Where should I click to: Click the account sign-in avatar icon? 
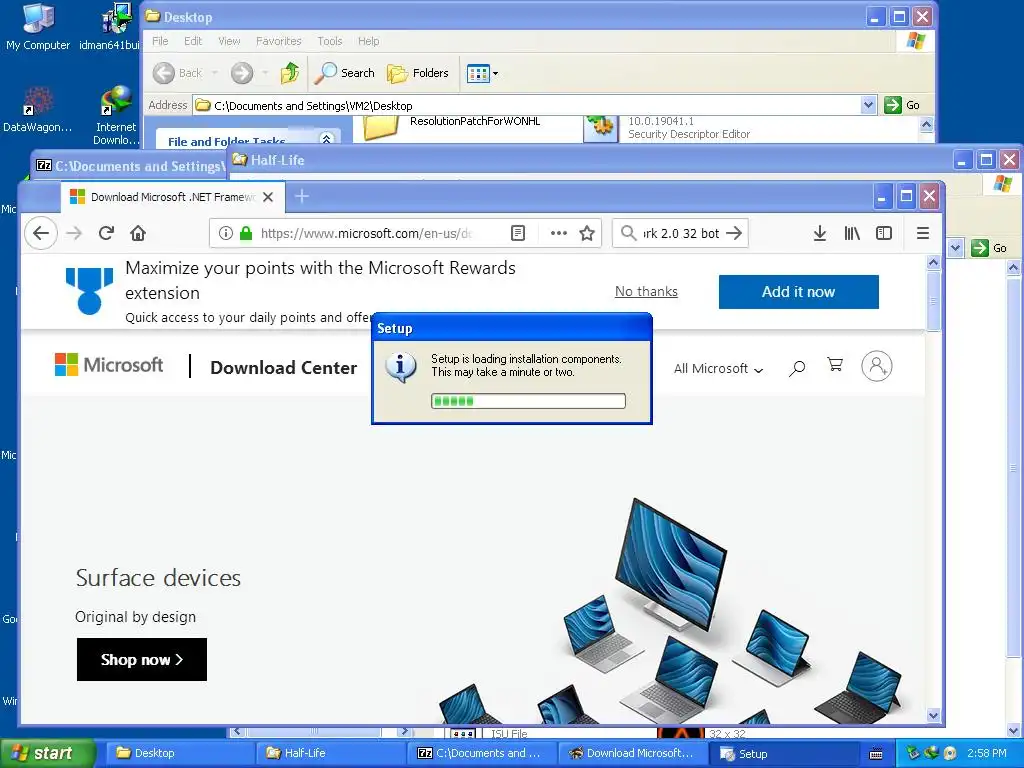click(x=876, y=366)
